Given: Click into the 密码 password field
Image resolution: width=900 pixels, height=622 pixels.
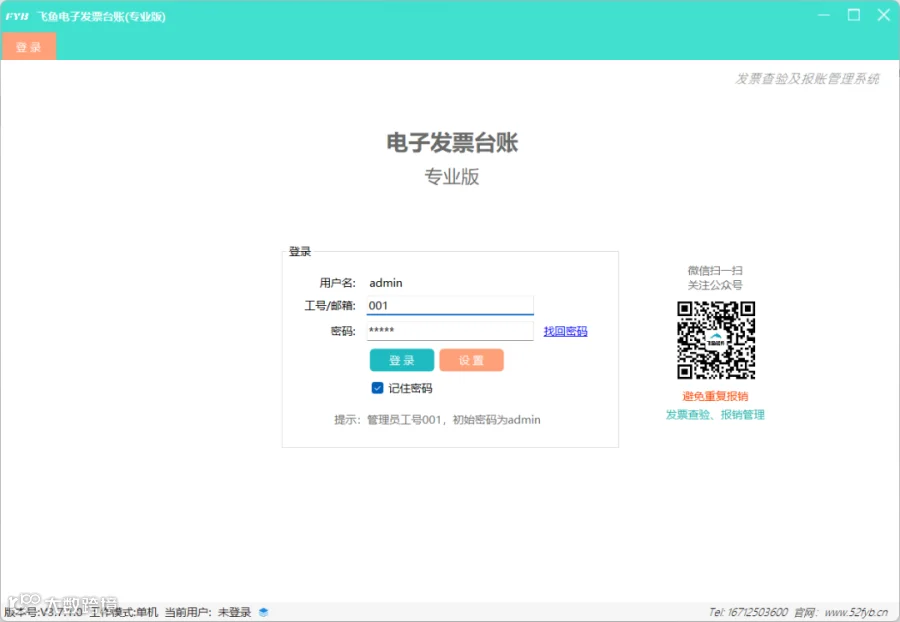Looking at the screenshot, I should coord(450,331).
